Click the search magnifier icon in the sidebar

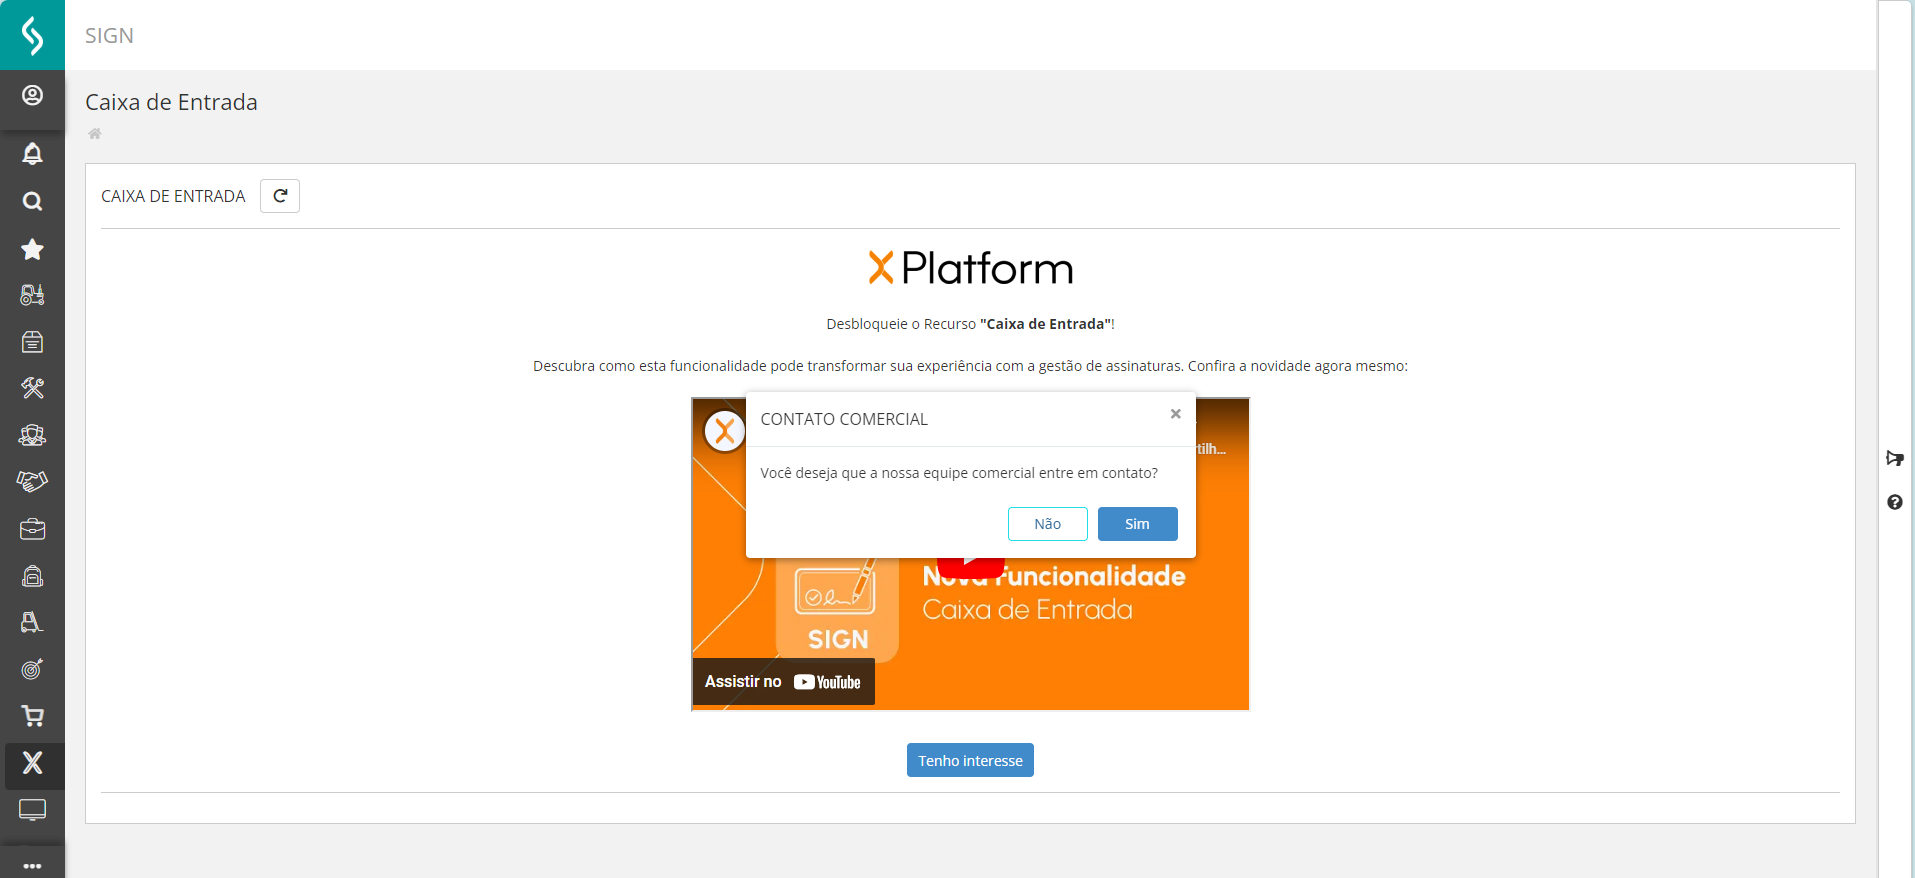coord(32,201)
